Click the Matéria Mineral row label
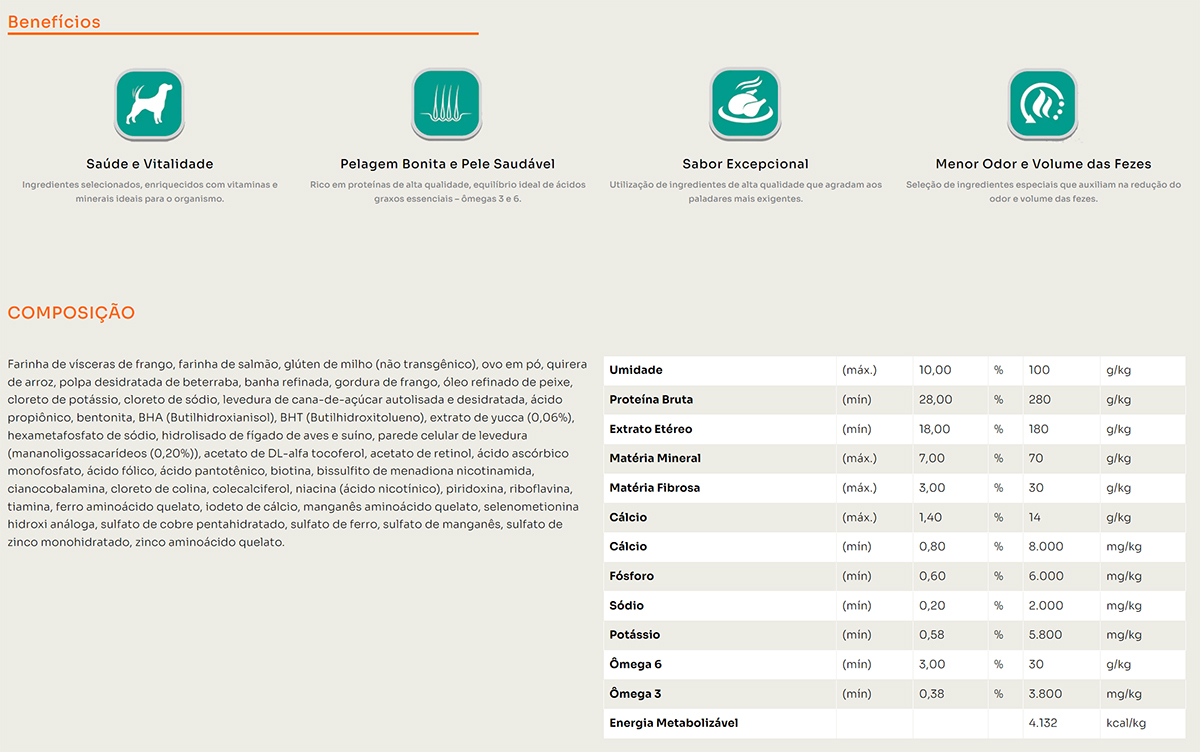 click(x=655, y=458)
